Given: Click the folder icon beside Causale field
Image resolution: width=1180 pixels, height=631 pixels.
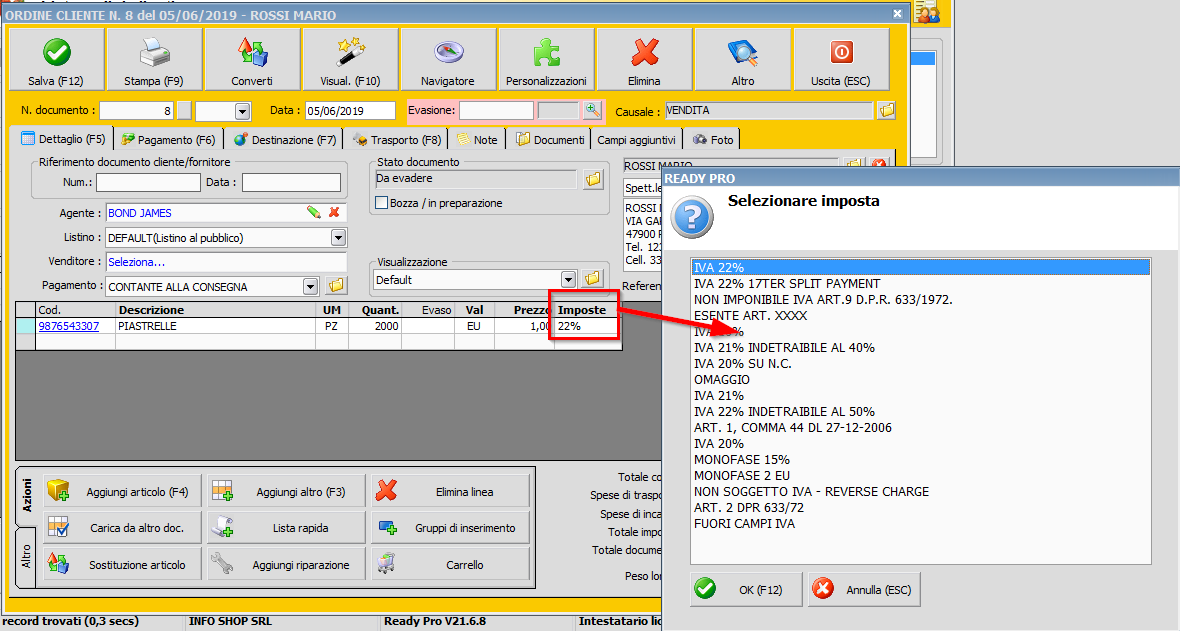Looking at the screenshot, I should pos(887,111).
